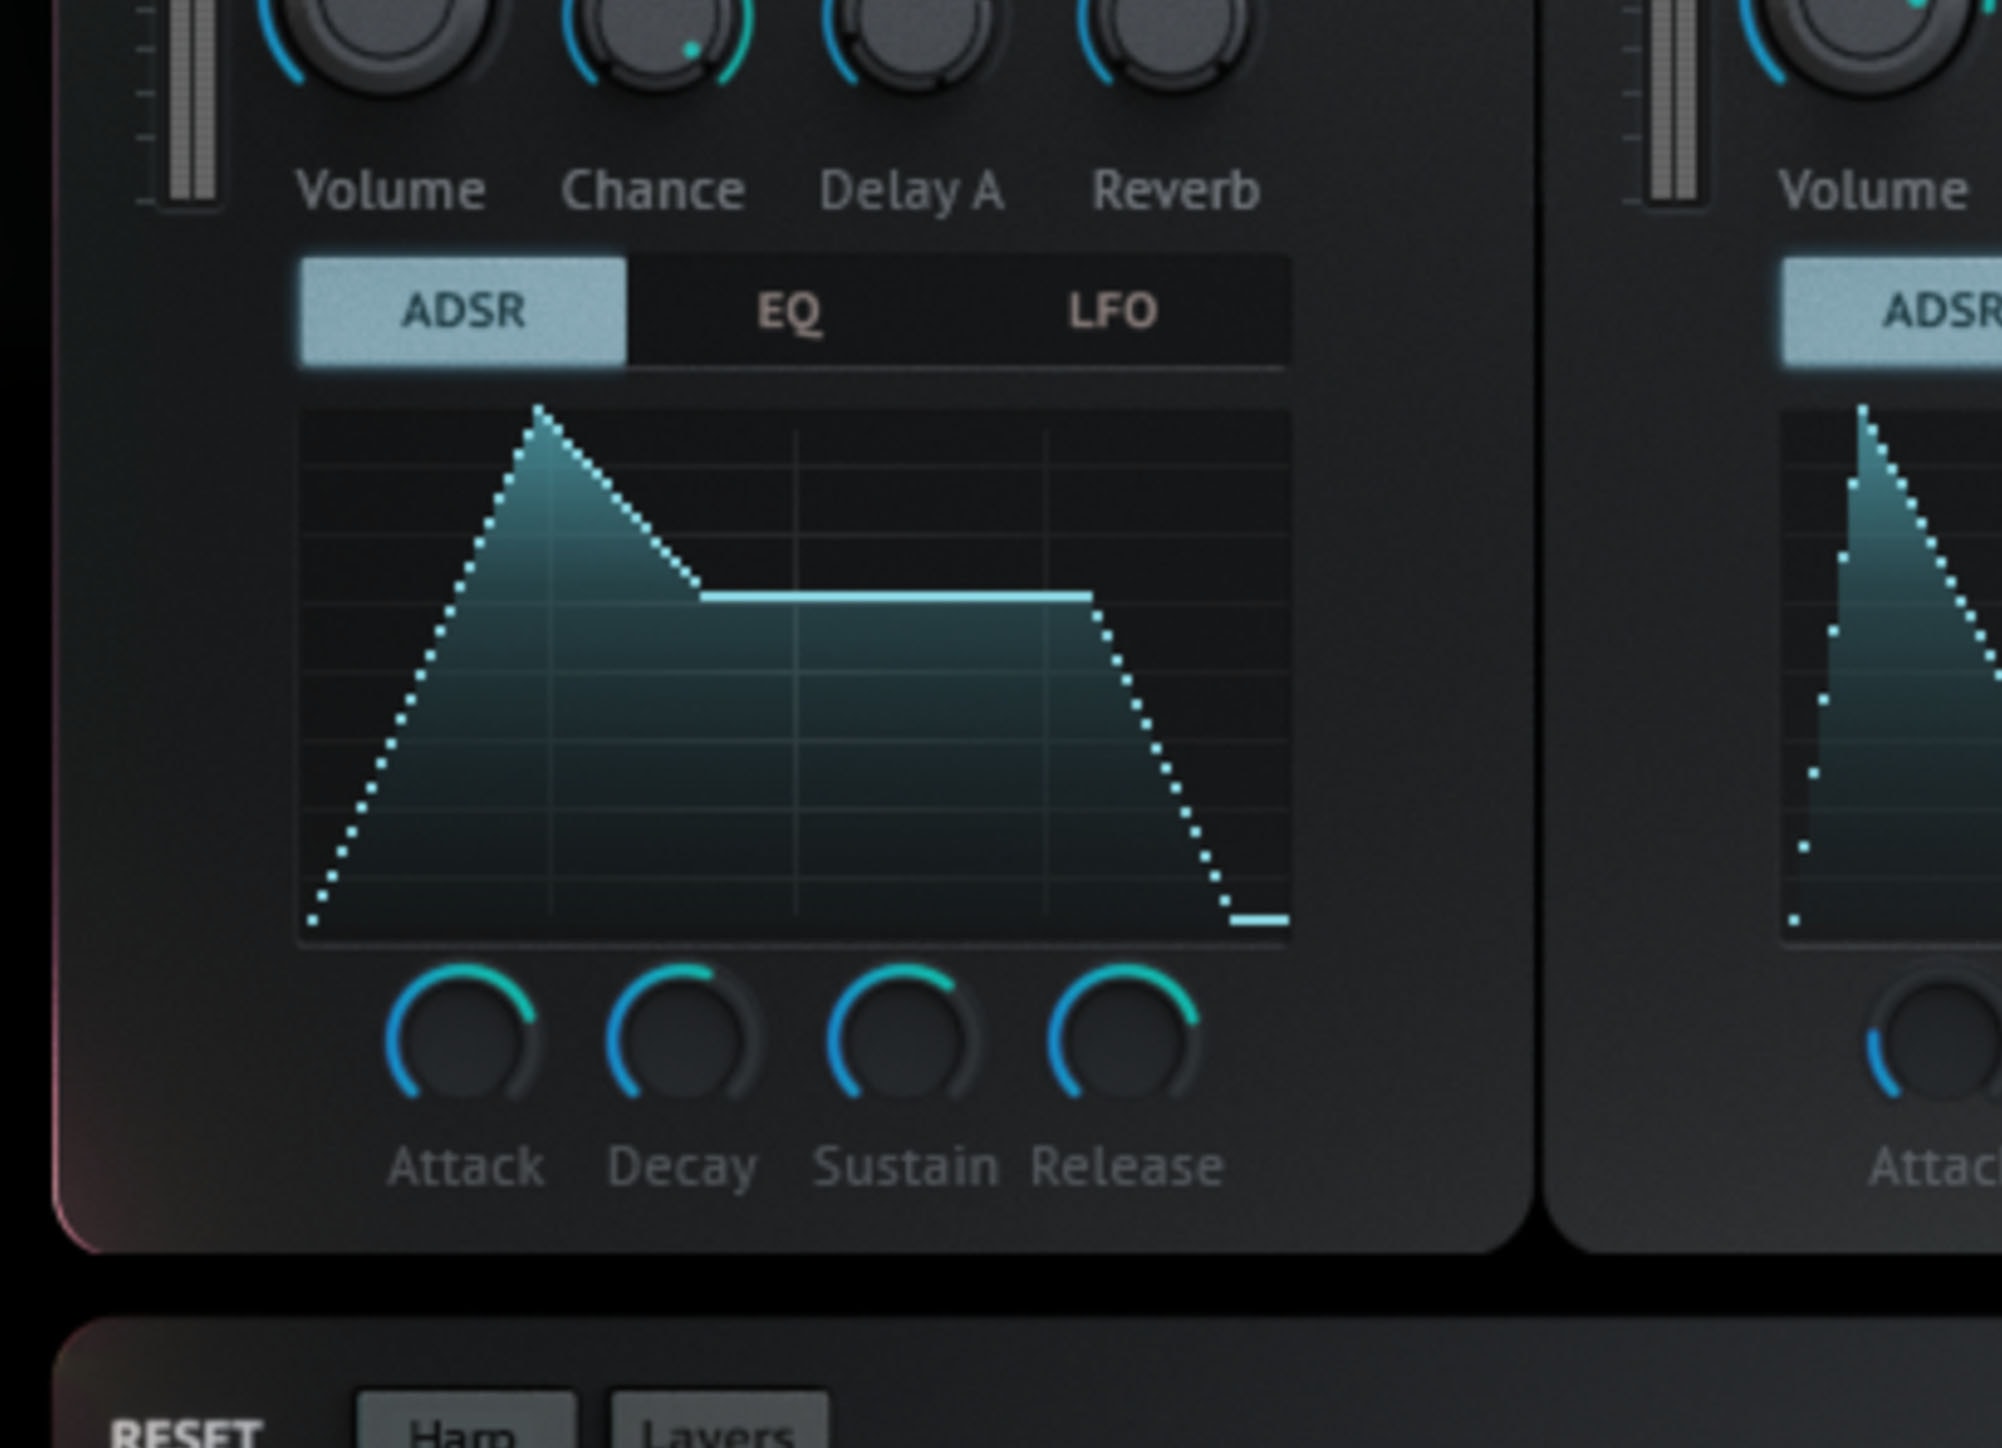Click the Harm button
Image resolution: width=2002 pixels, height=1448 pixels.
pos(466,1420)
